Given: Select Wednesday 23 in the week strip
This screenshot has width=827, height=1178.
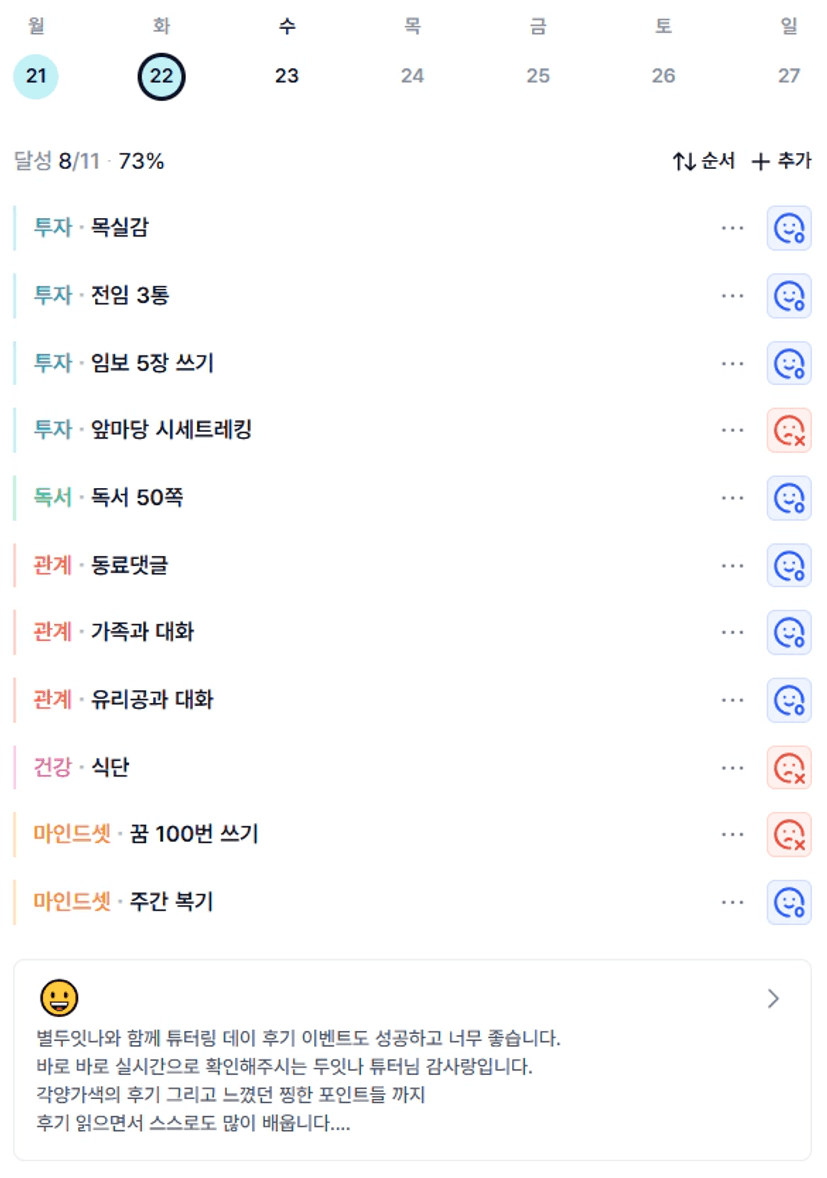Looking at the screenshot, I should tap(287, 76).
